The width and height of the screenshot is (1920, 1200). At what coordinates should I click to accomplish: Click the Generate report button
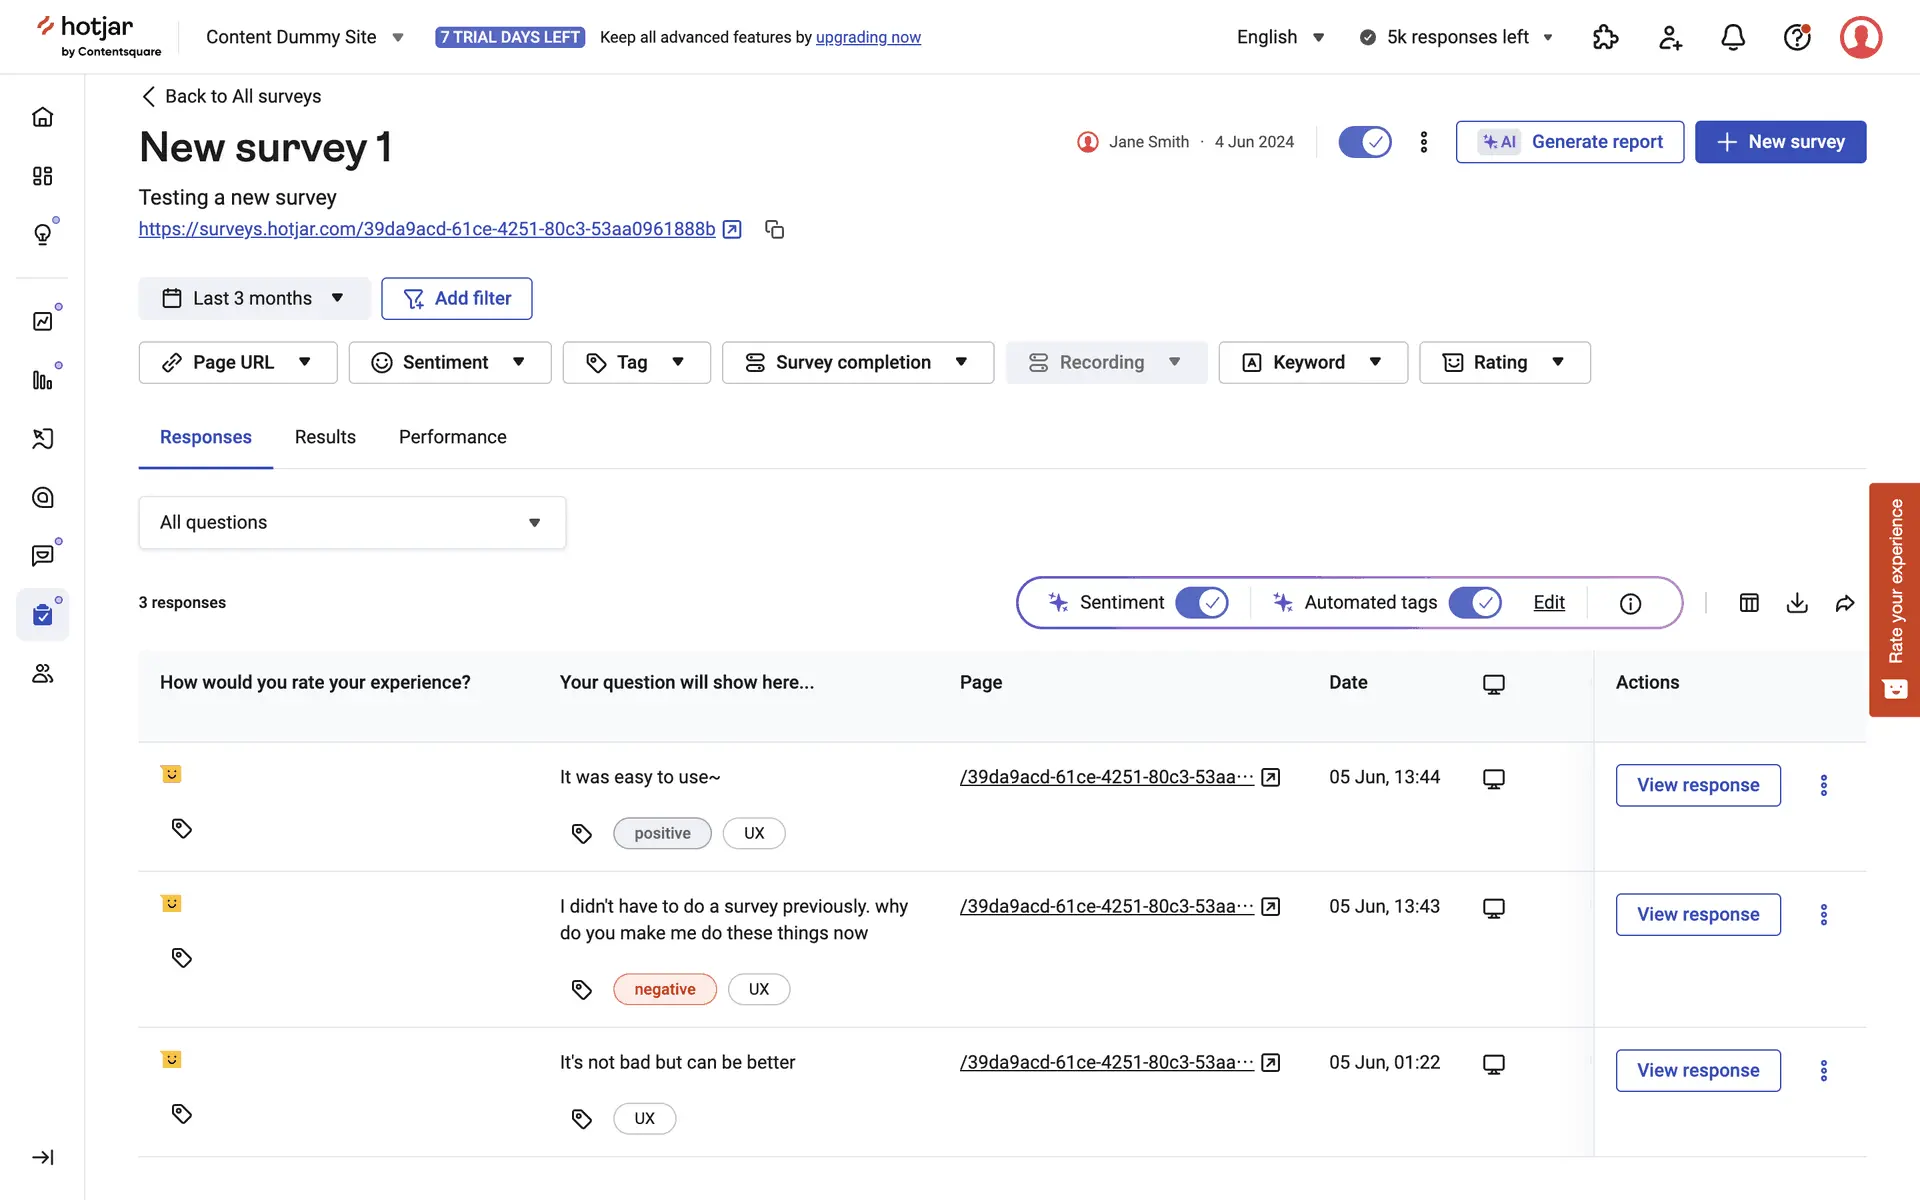click(x=1569, y=142)
